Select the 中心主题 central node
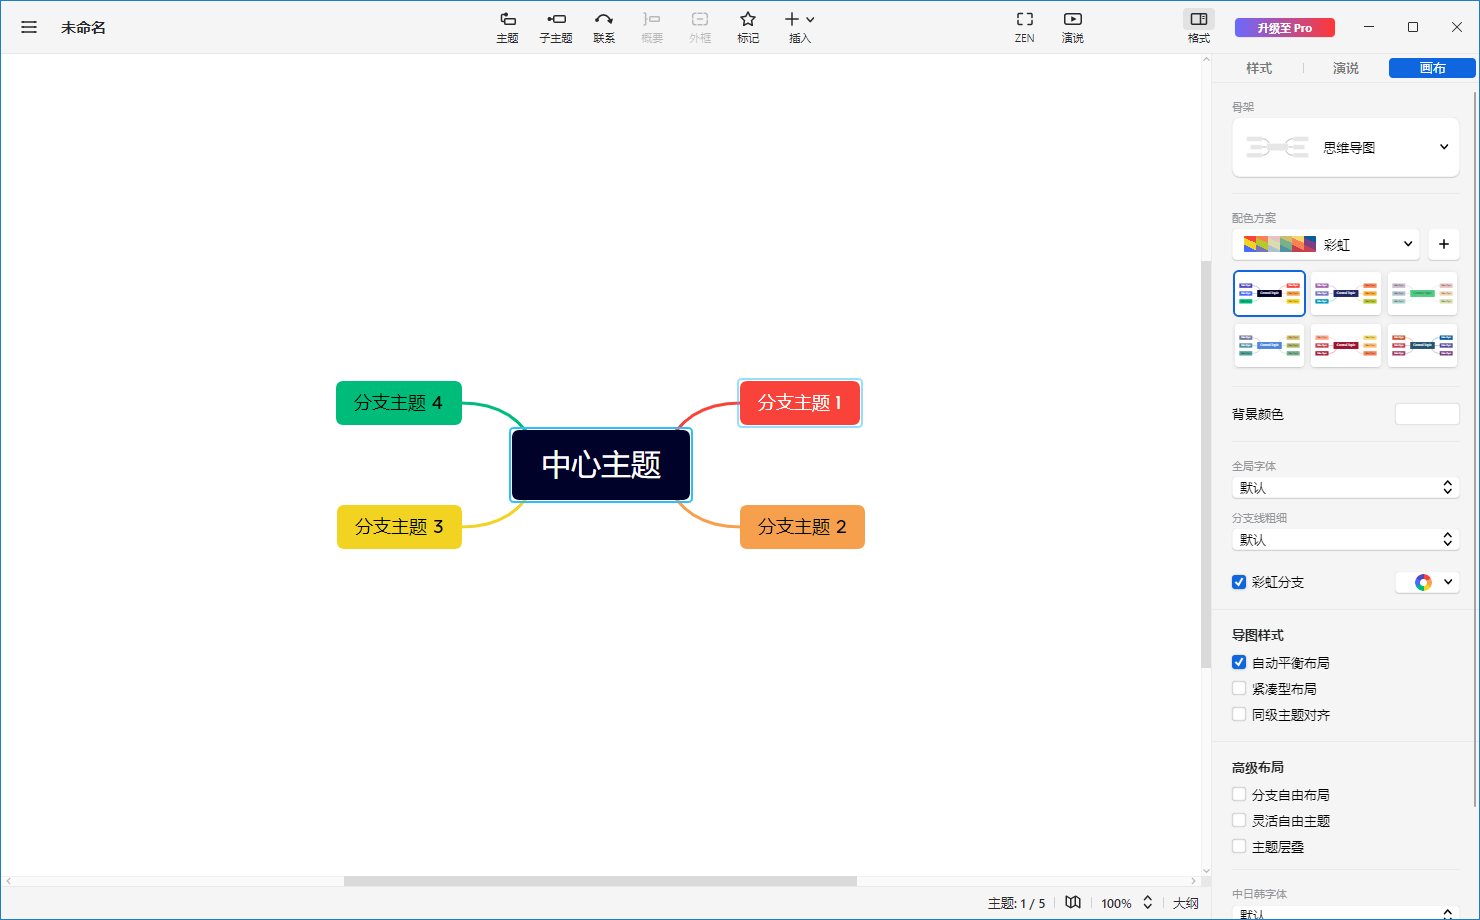The width and height of the screenshot is (1480, 920). click(601, 465)
